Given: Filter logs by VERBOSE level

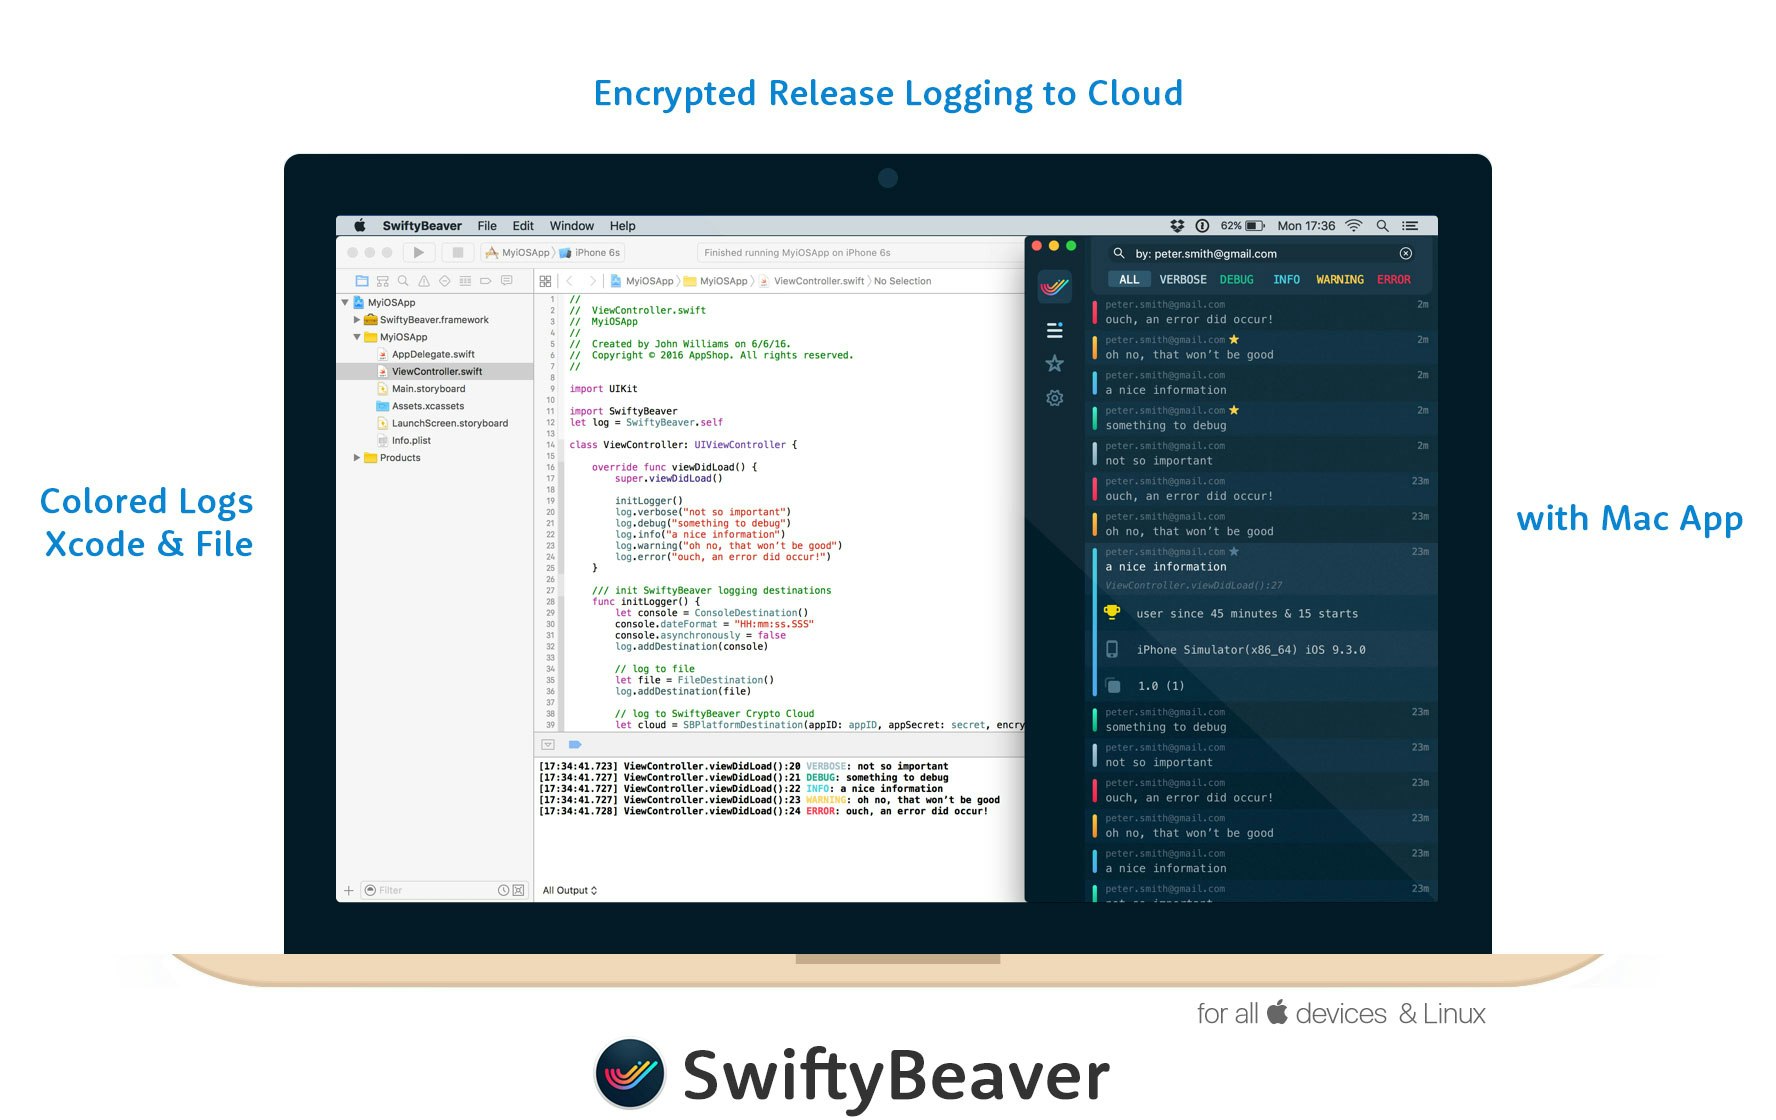Looking at the screenshot, I should click(x=1183, y=280).
